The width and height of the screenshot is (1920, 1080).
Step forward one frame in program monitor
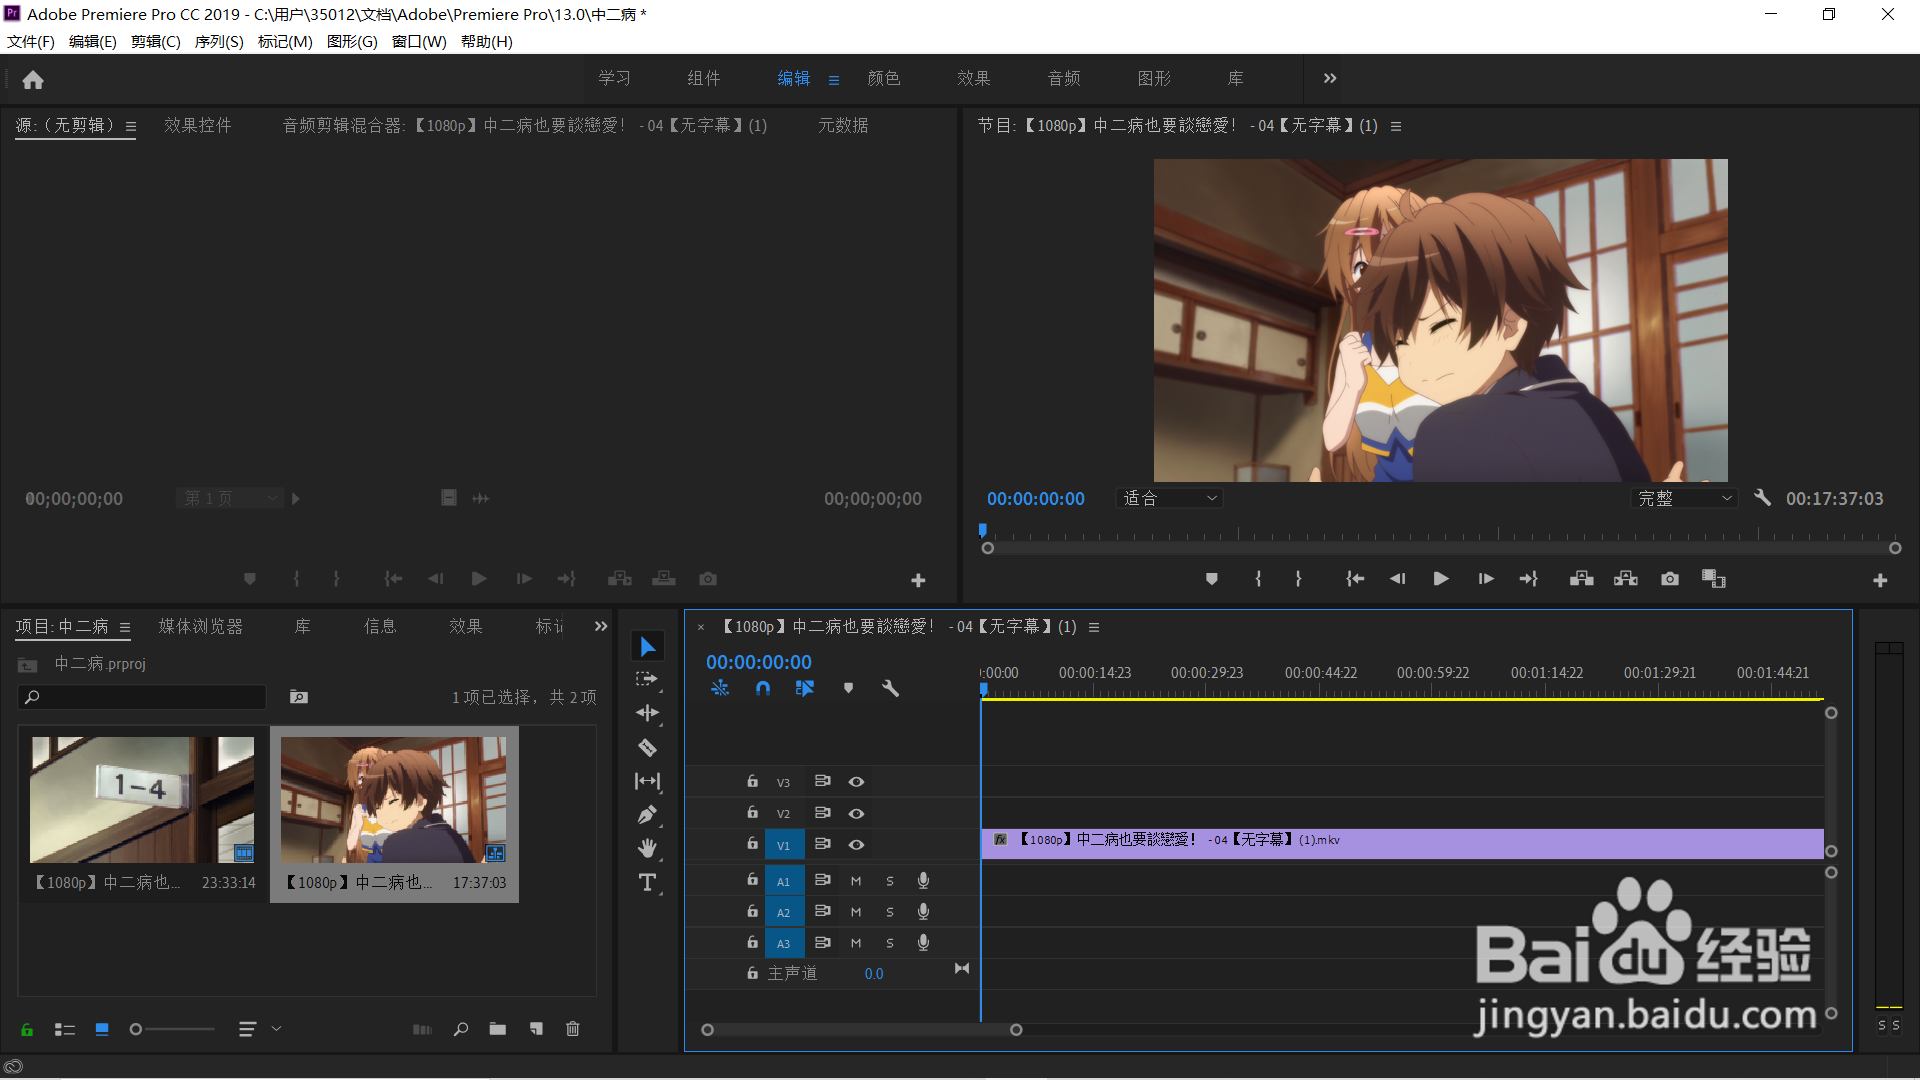(1486, 579)
